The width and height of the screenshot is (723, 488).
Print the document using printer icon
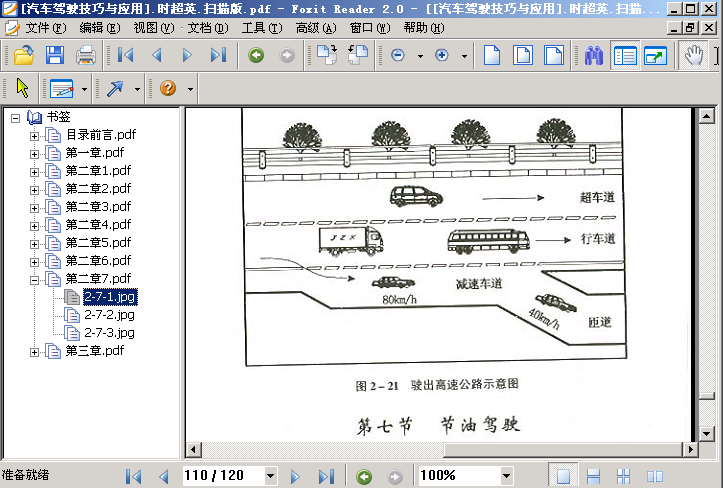[x=85, y=55]
